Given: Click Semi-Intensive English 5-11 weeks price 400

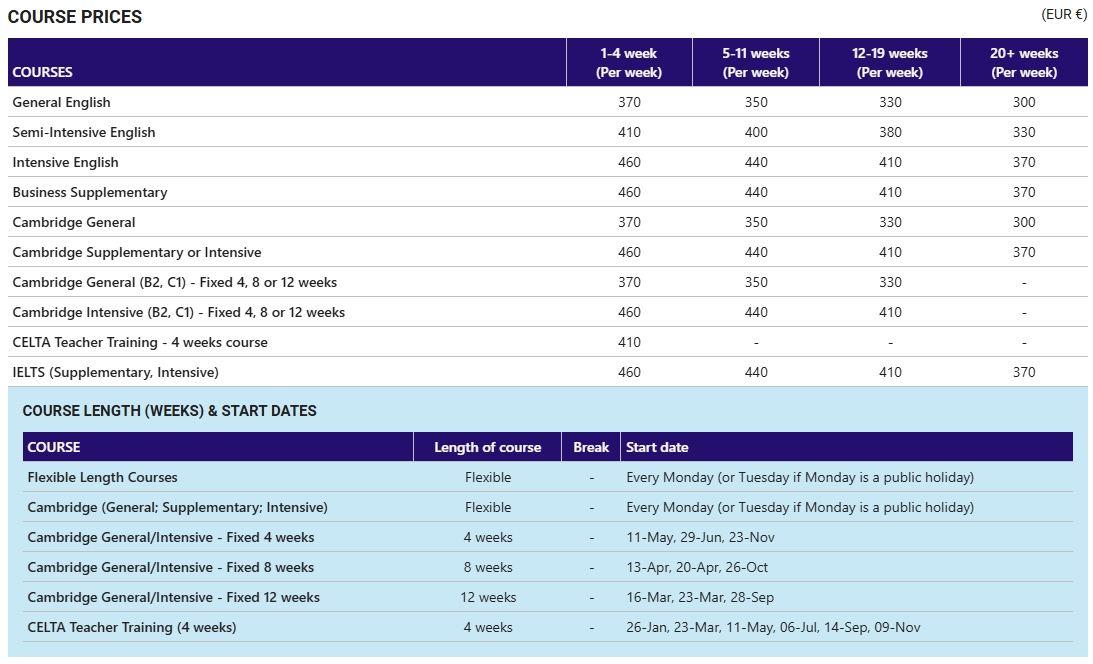Looking at the screenshot, I should (756, 132).
